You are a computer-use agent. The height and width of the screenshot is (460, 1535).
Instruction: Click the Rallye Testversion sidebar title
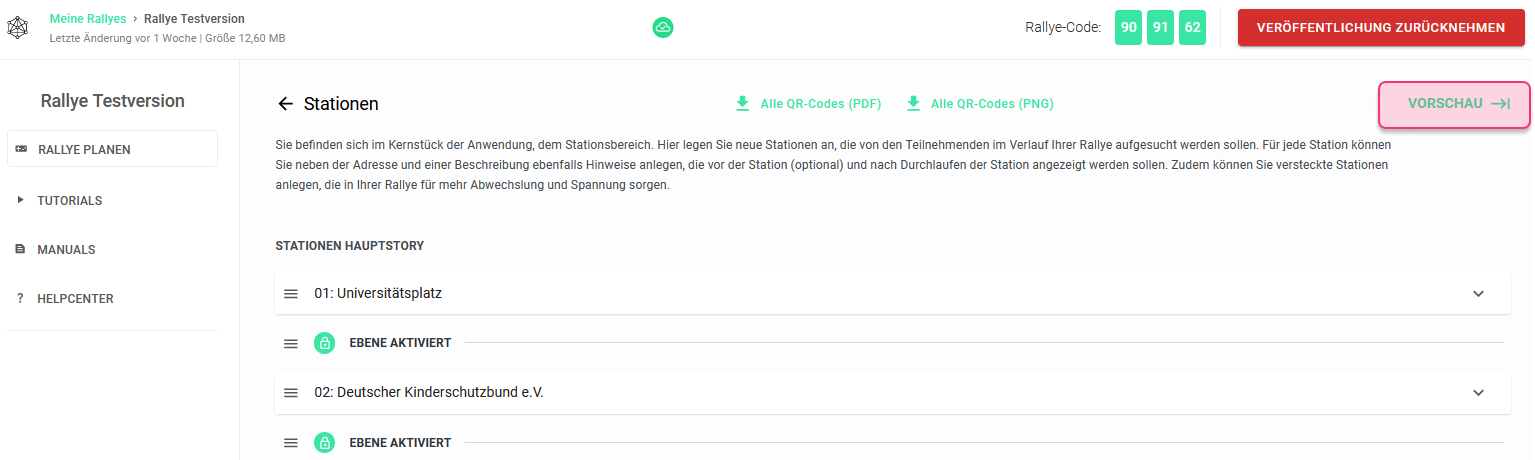pos(112,101)
